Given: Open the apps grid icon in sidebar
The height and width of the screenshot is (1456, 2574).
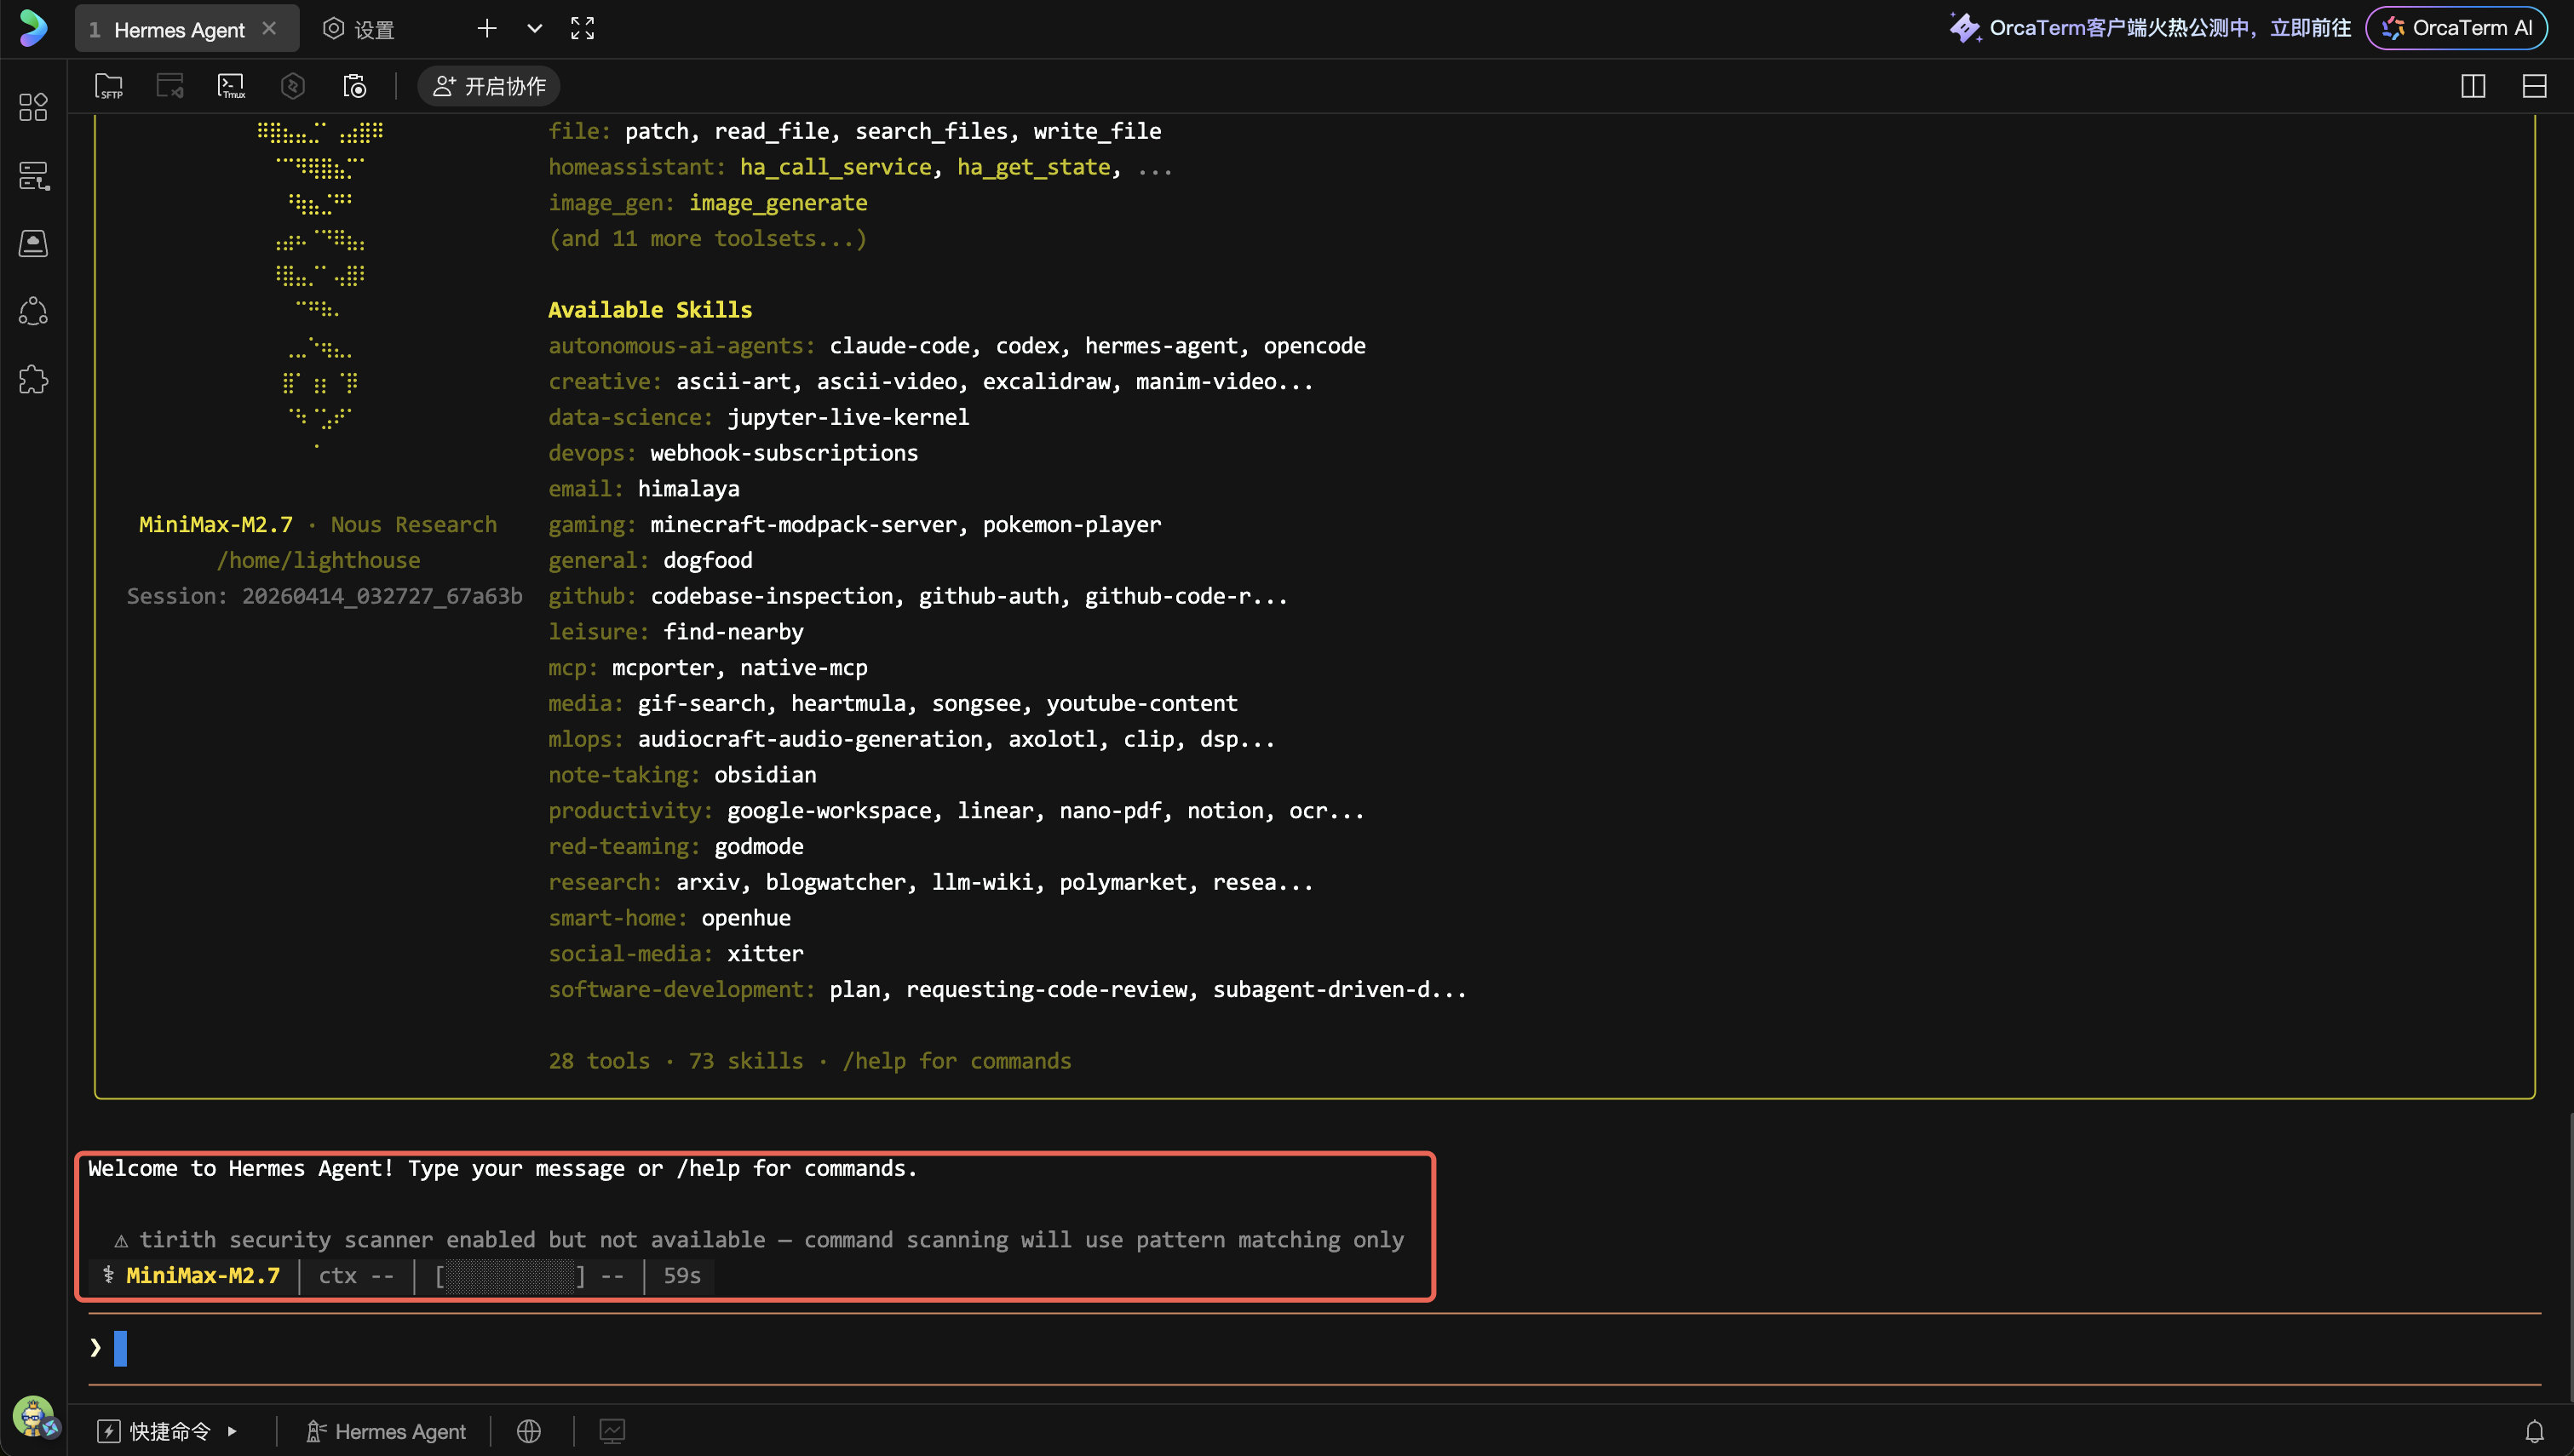Looking at the screenshot, I should click(x=33, y=107).
